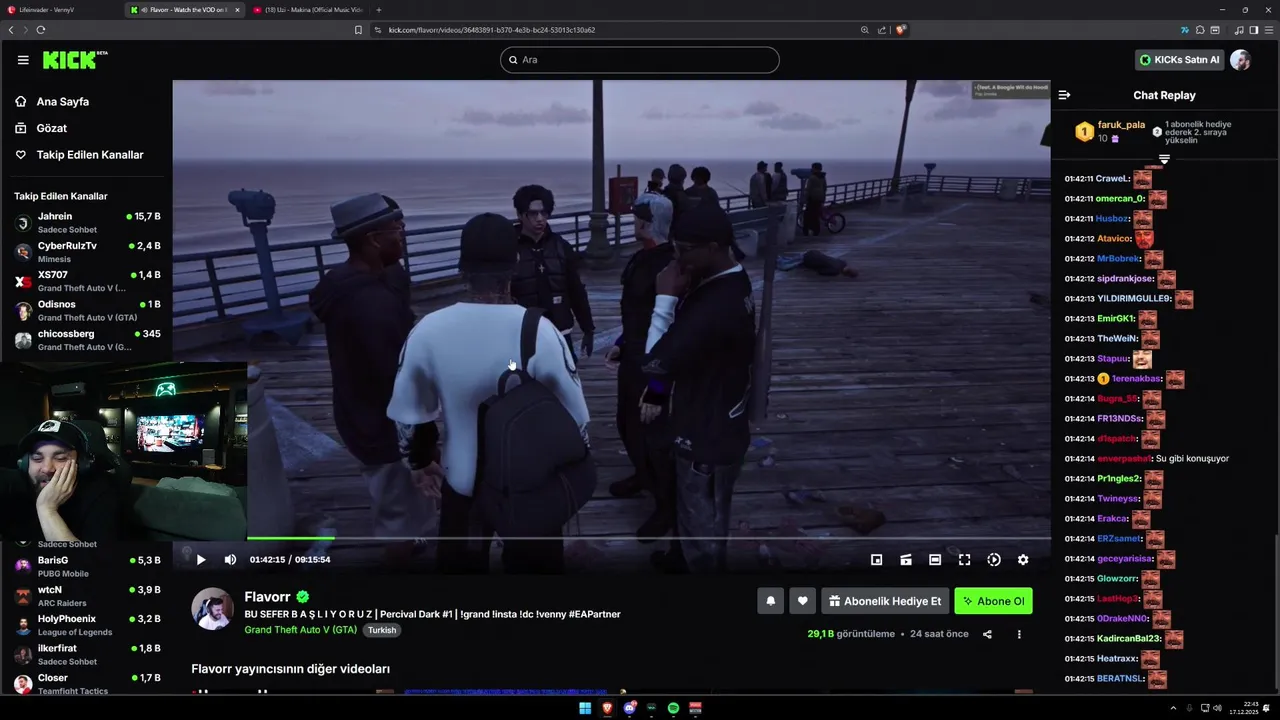Click the Flavorr streamer avatar
This screenshot has width=1280, height=720.
[212, 609]
